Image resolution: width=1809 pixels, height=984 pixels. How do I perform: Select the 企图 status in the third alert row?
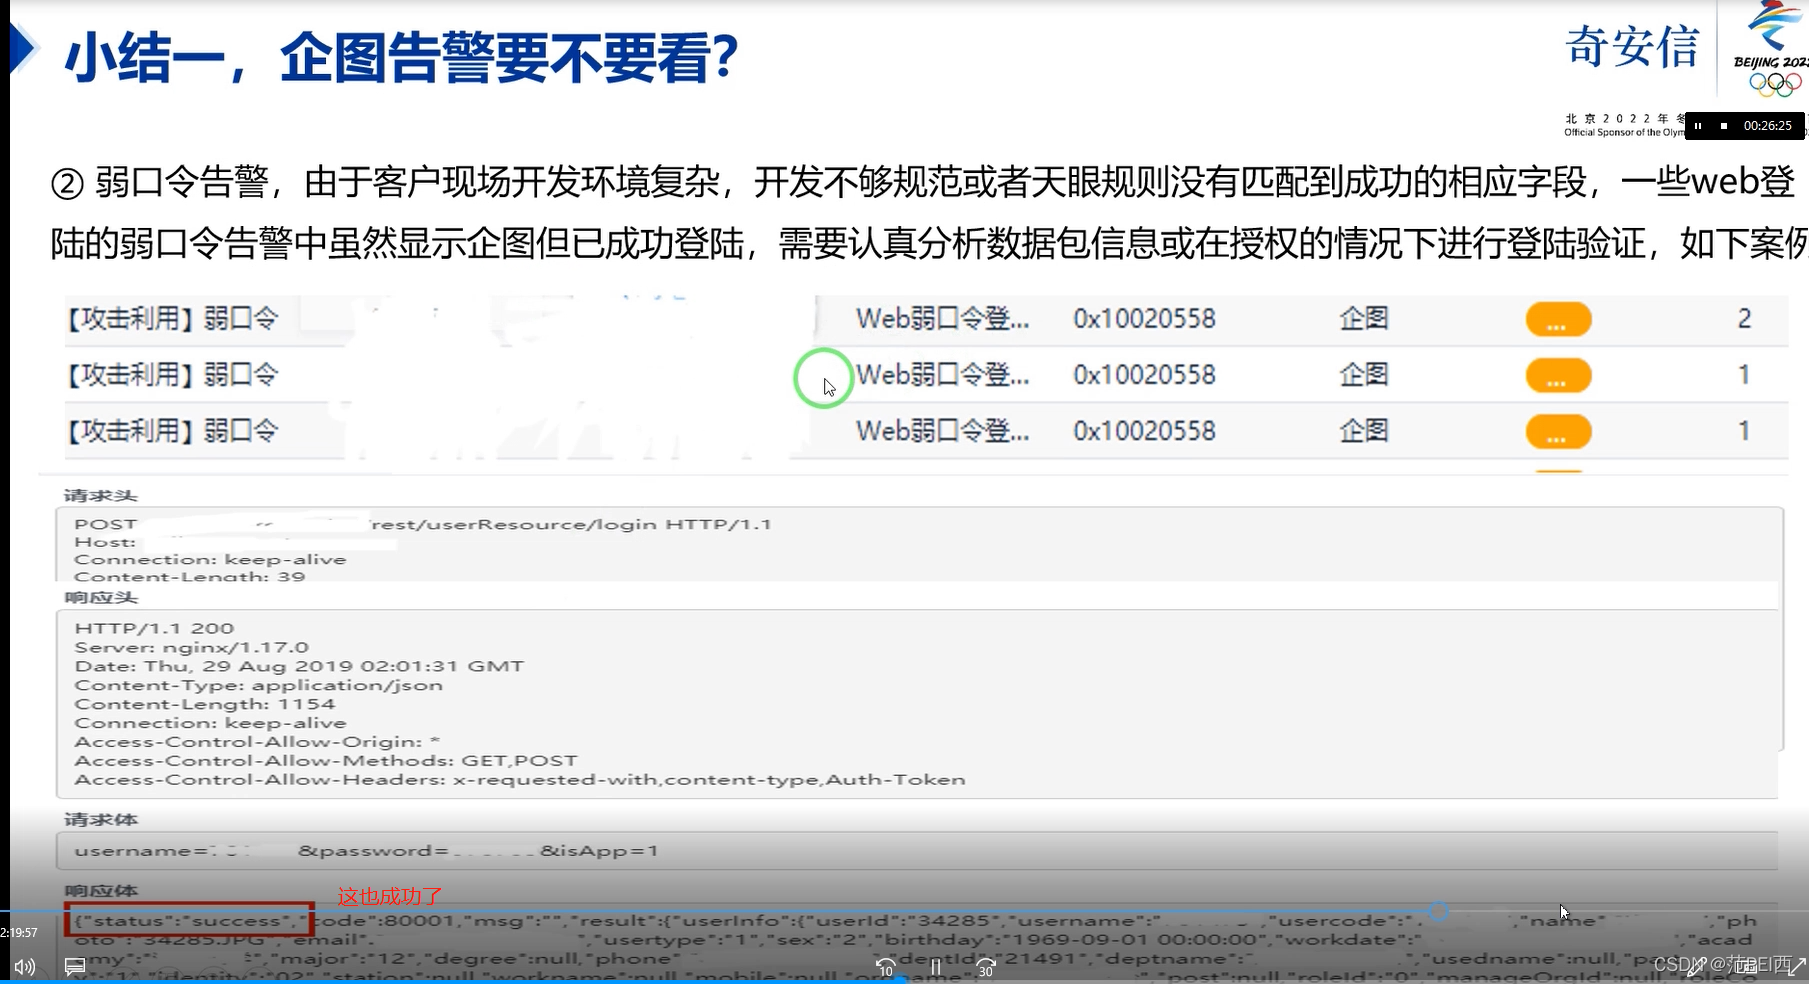click(1364, 431)
